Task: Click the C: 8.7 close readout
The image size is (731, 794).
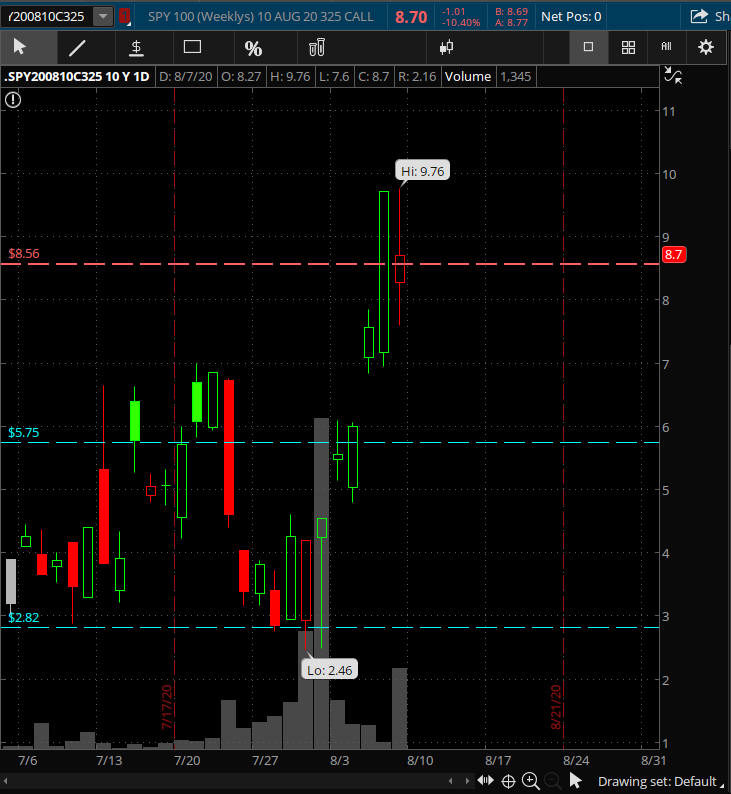Action: 374,76
